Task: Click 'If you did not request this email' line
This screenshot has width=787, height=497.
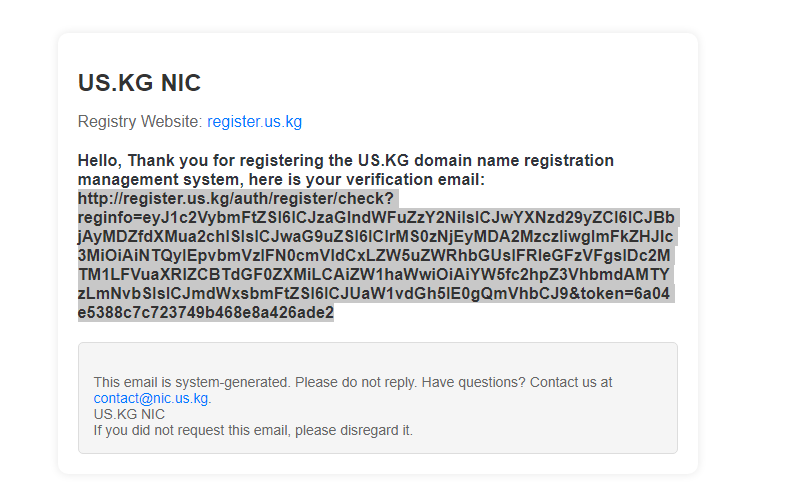Action: 253,430
